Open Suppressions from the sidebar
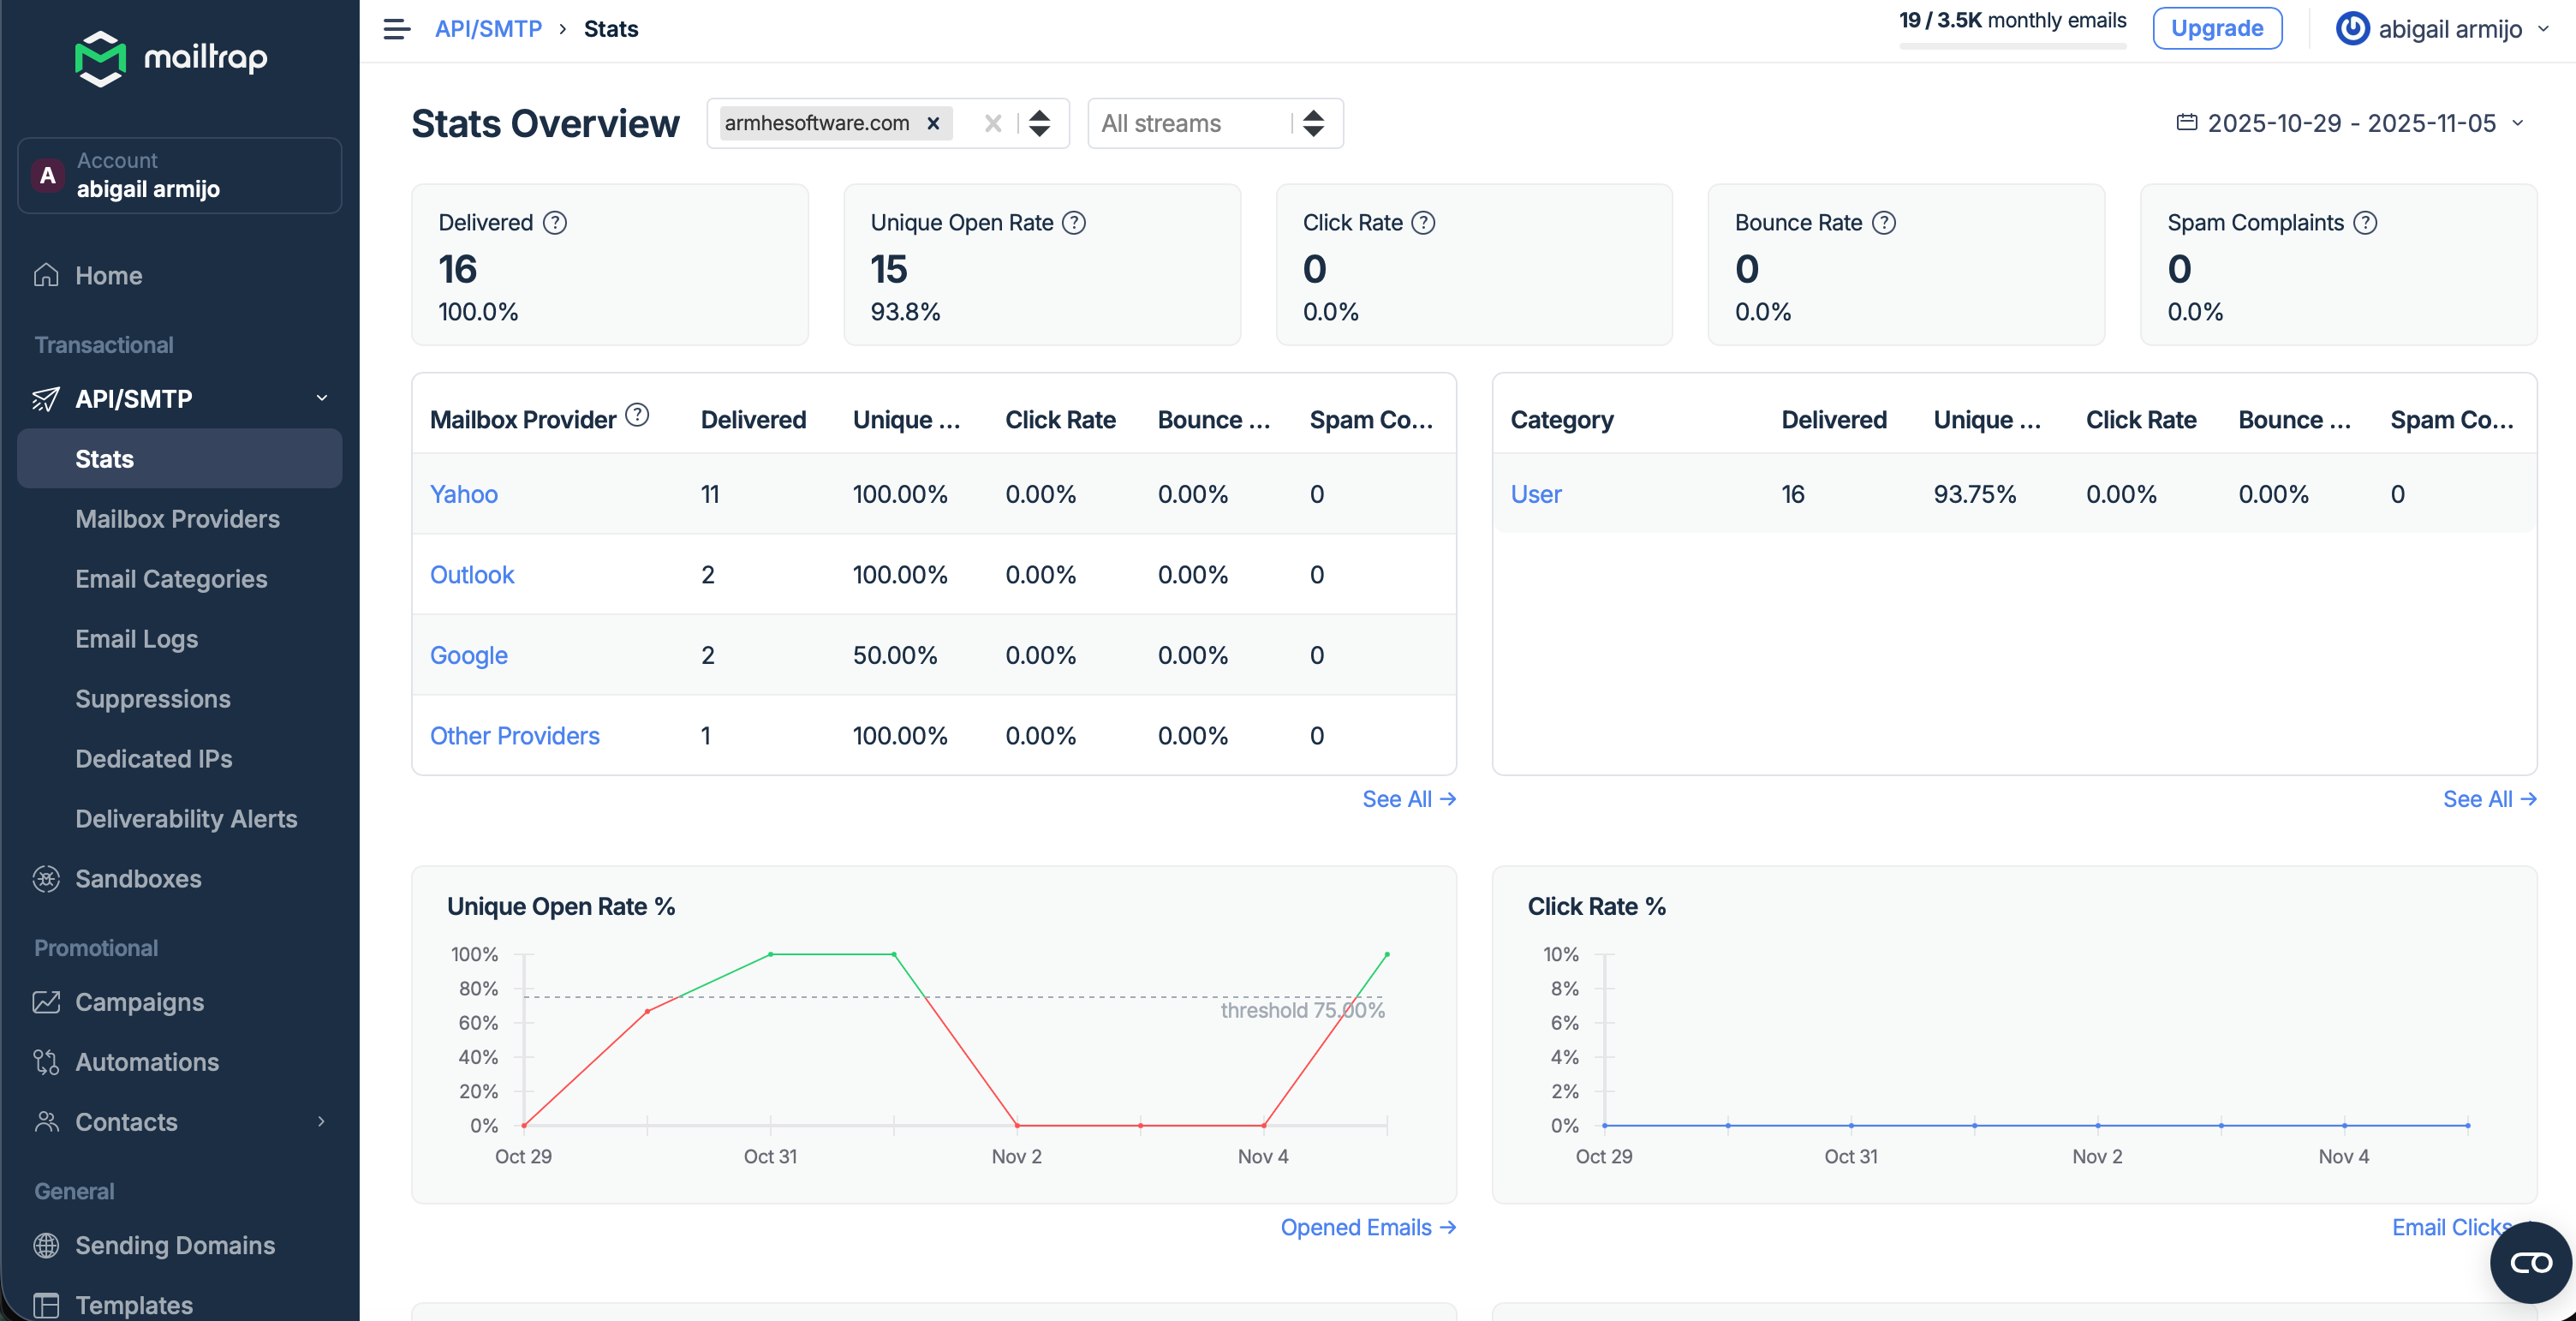 [152, 699]
